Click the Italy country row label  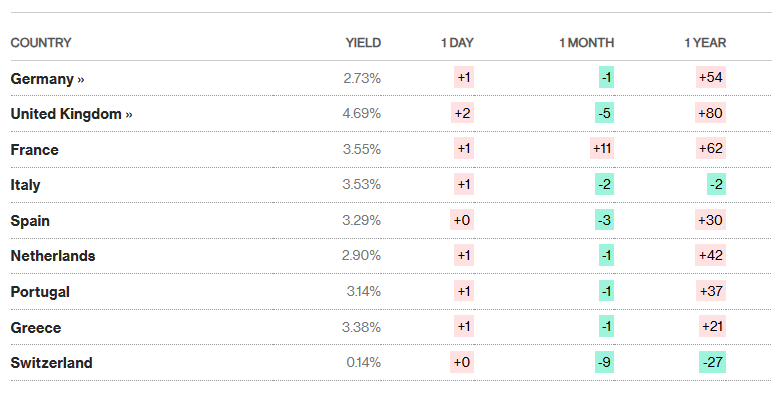[x=26, y=185]
